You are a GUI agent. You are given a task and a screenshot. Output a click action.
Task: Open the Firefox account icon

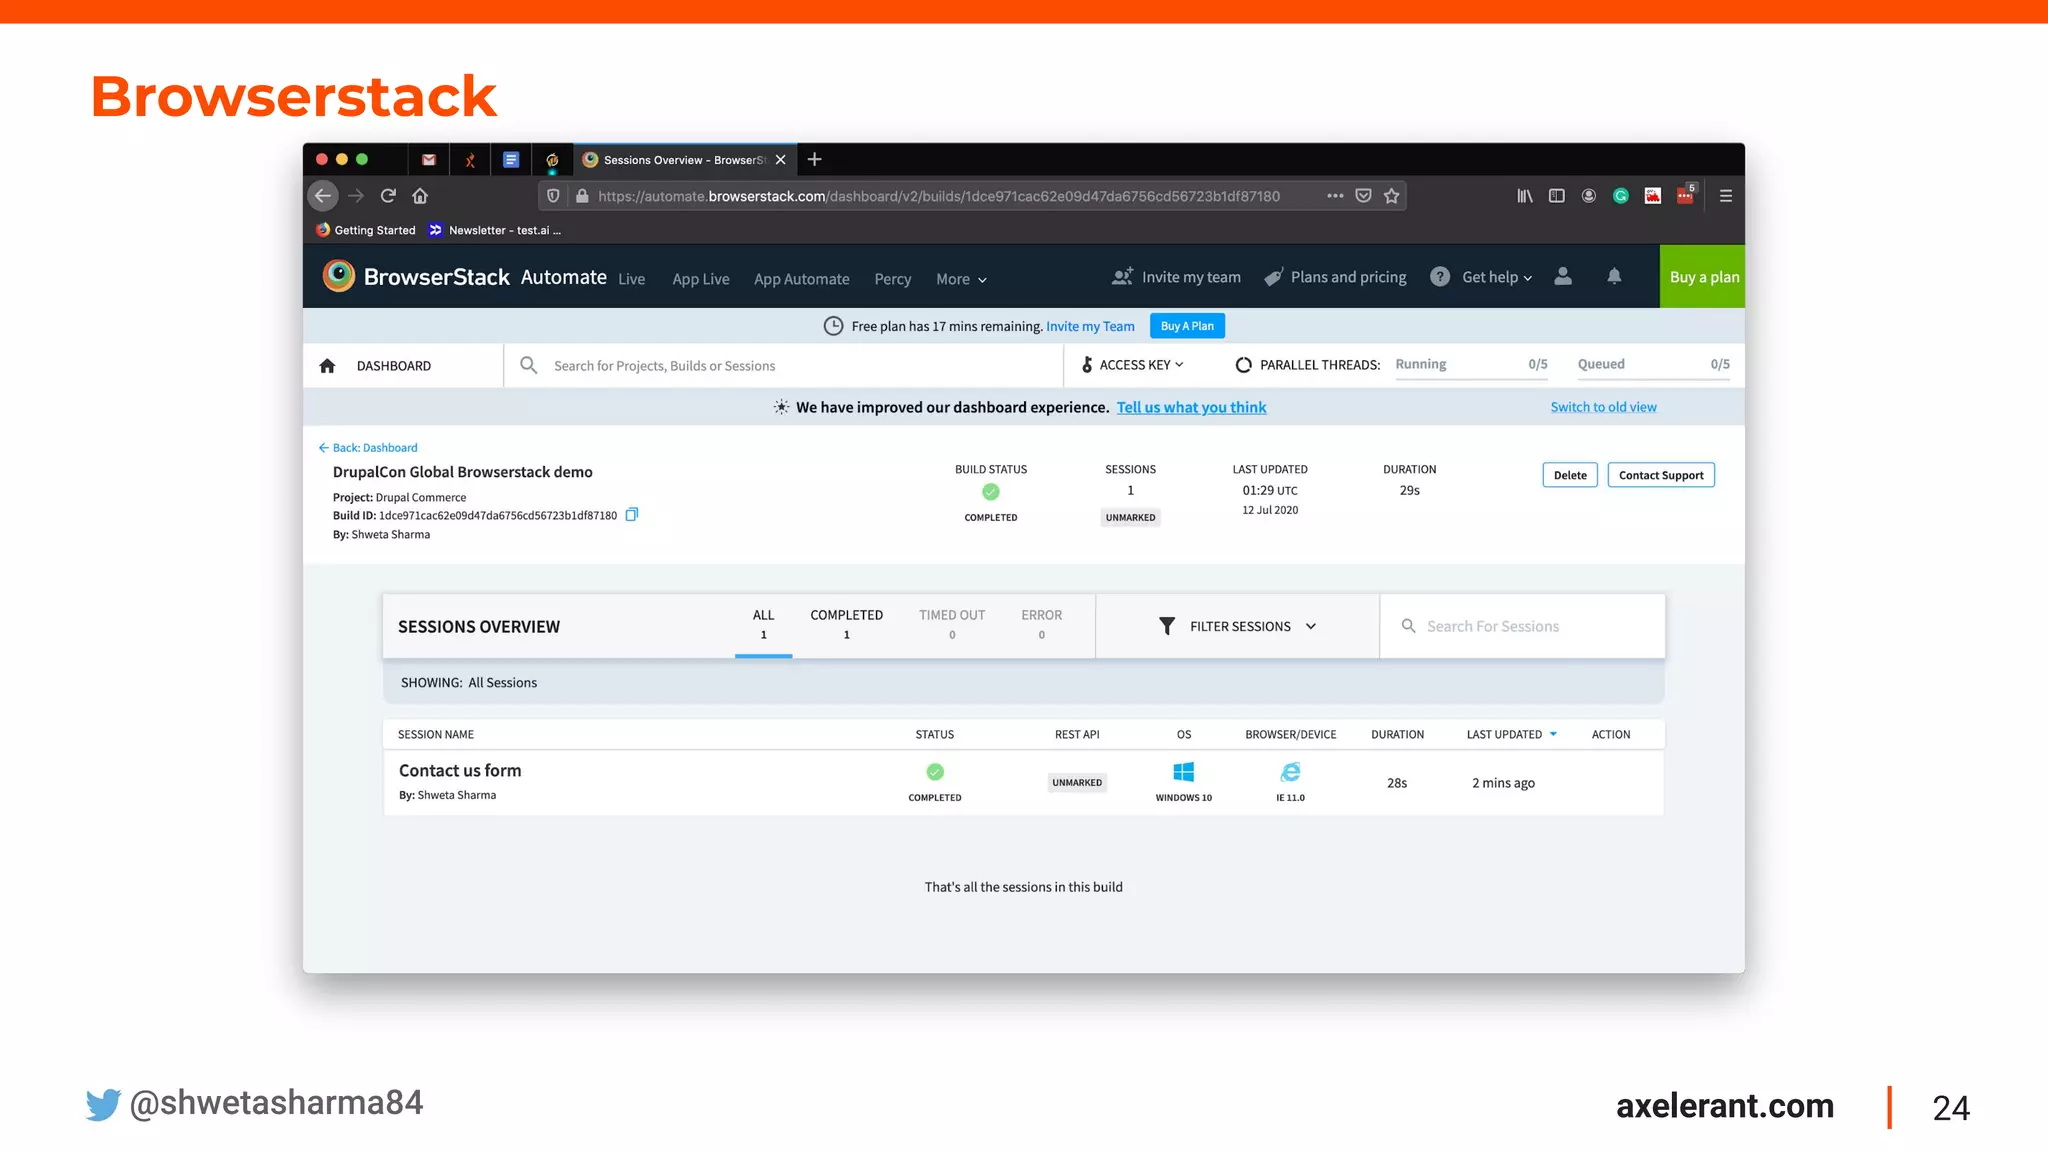(1589, 196)
